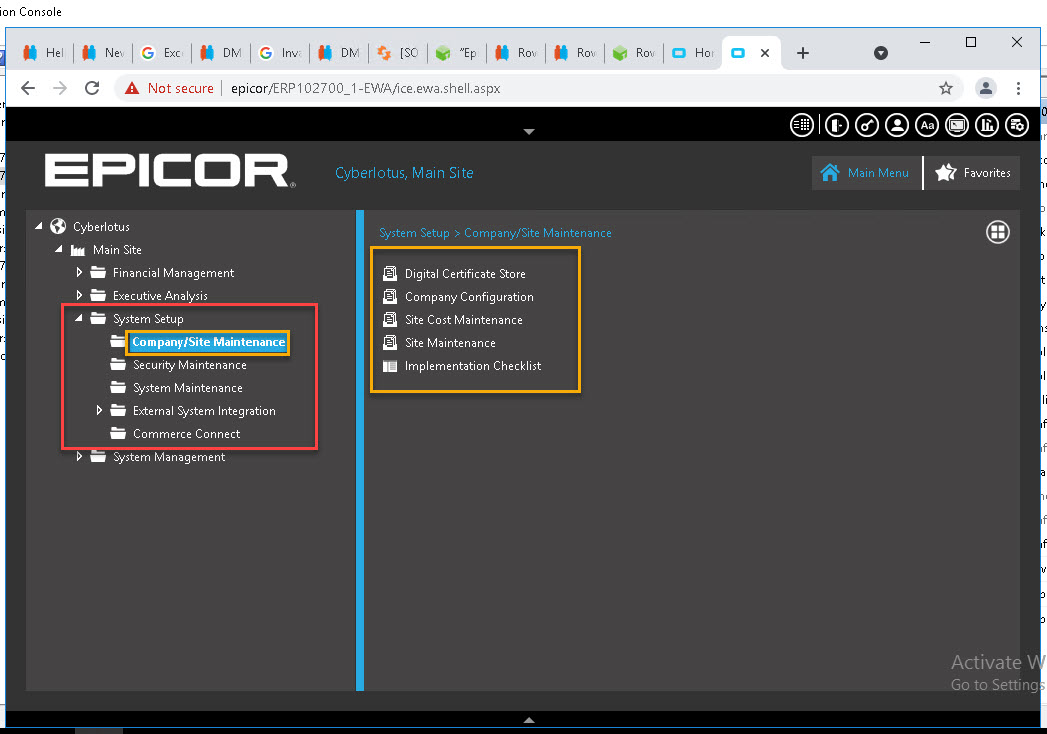Open Site Cost Maintenance
Screen dimensions: 1047x734
click(x=463, y=320)
